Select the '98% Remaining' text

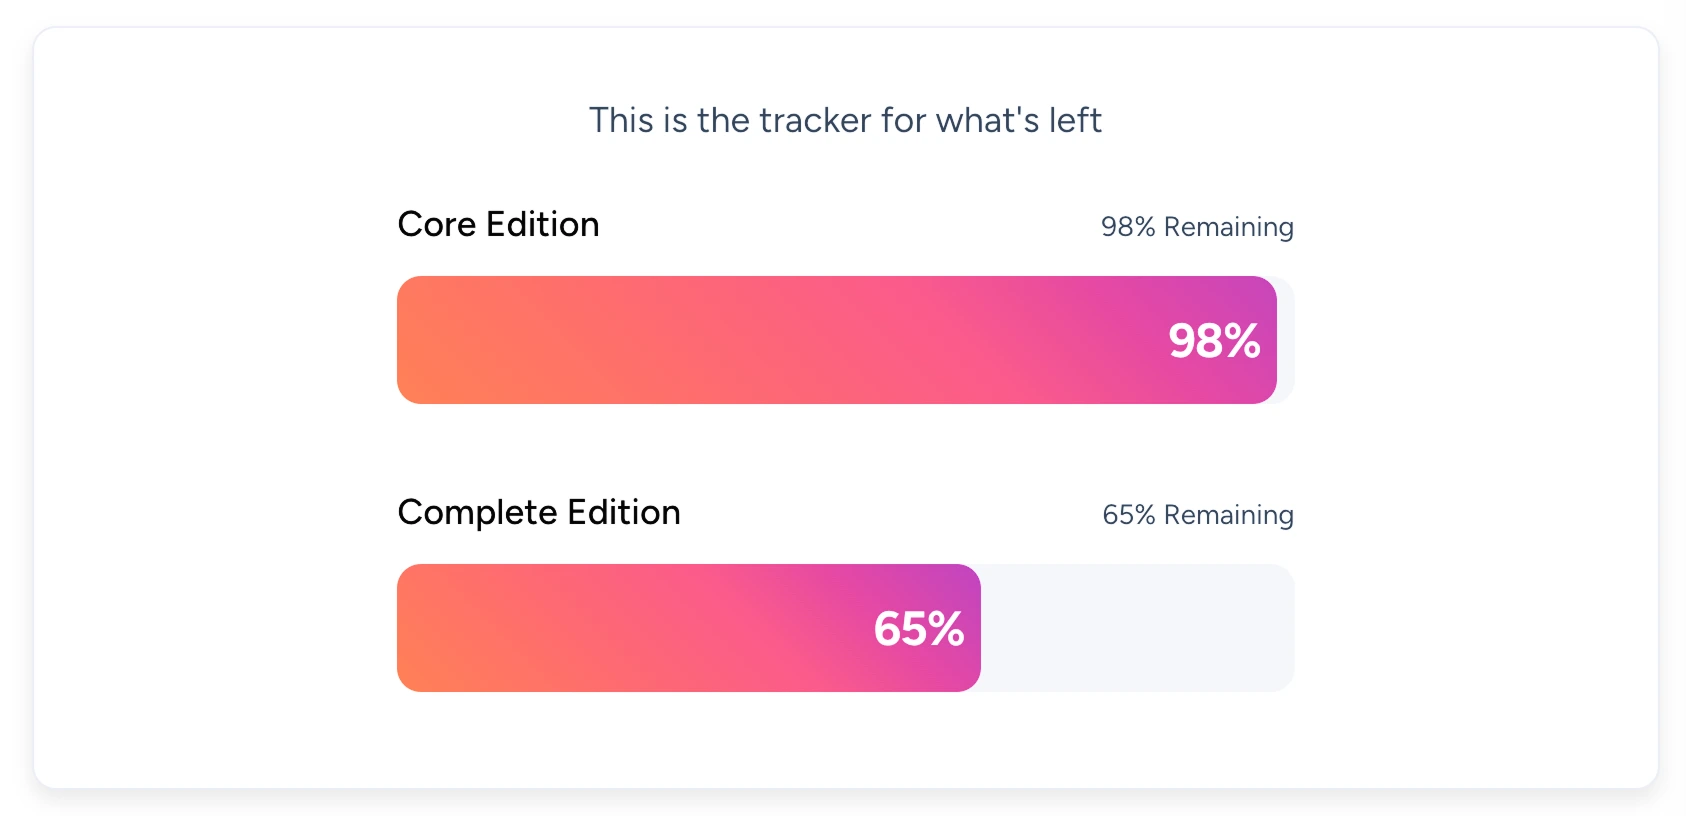[x=1197, y=227]
